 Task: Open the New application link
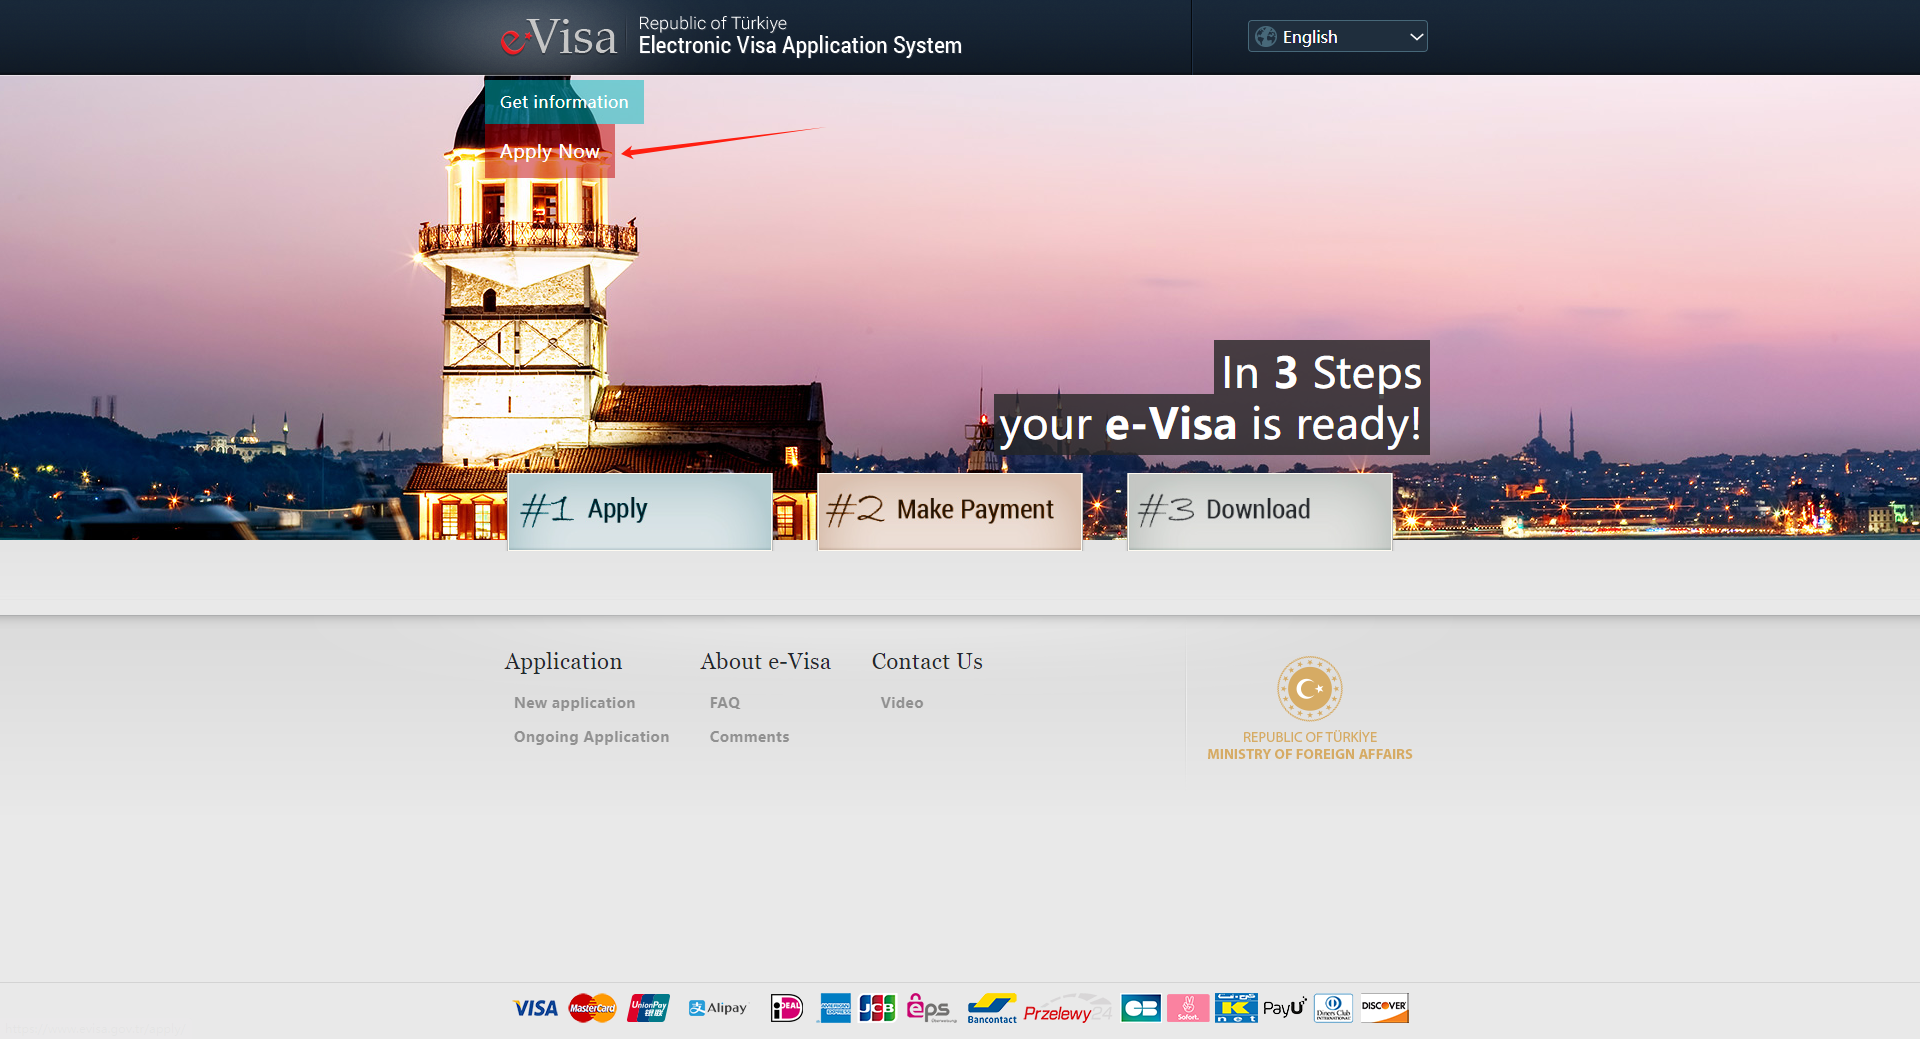(574, 703)
